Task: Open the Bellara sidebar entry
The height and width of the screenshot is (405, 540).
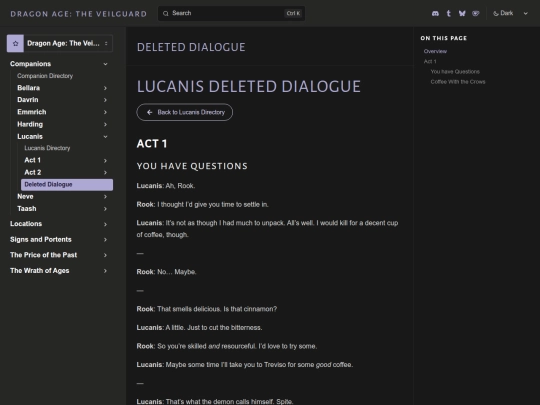Action: (29, 88)
